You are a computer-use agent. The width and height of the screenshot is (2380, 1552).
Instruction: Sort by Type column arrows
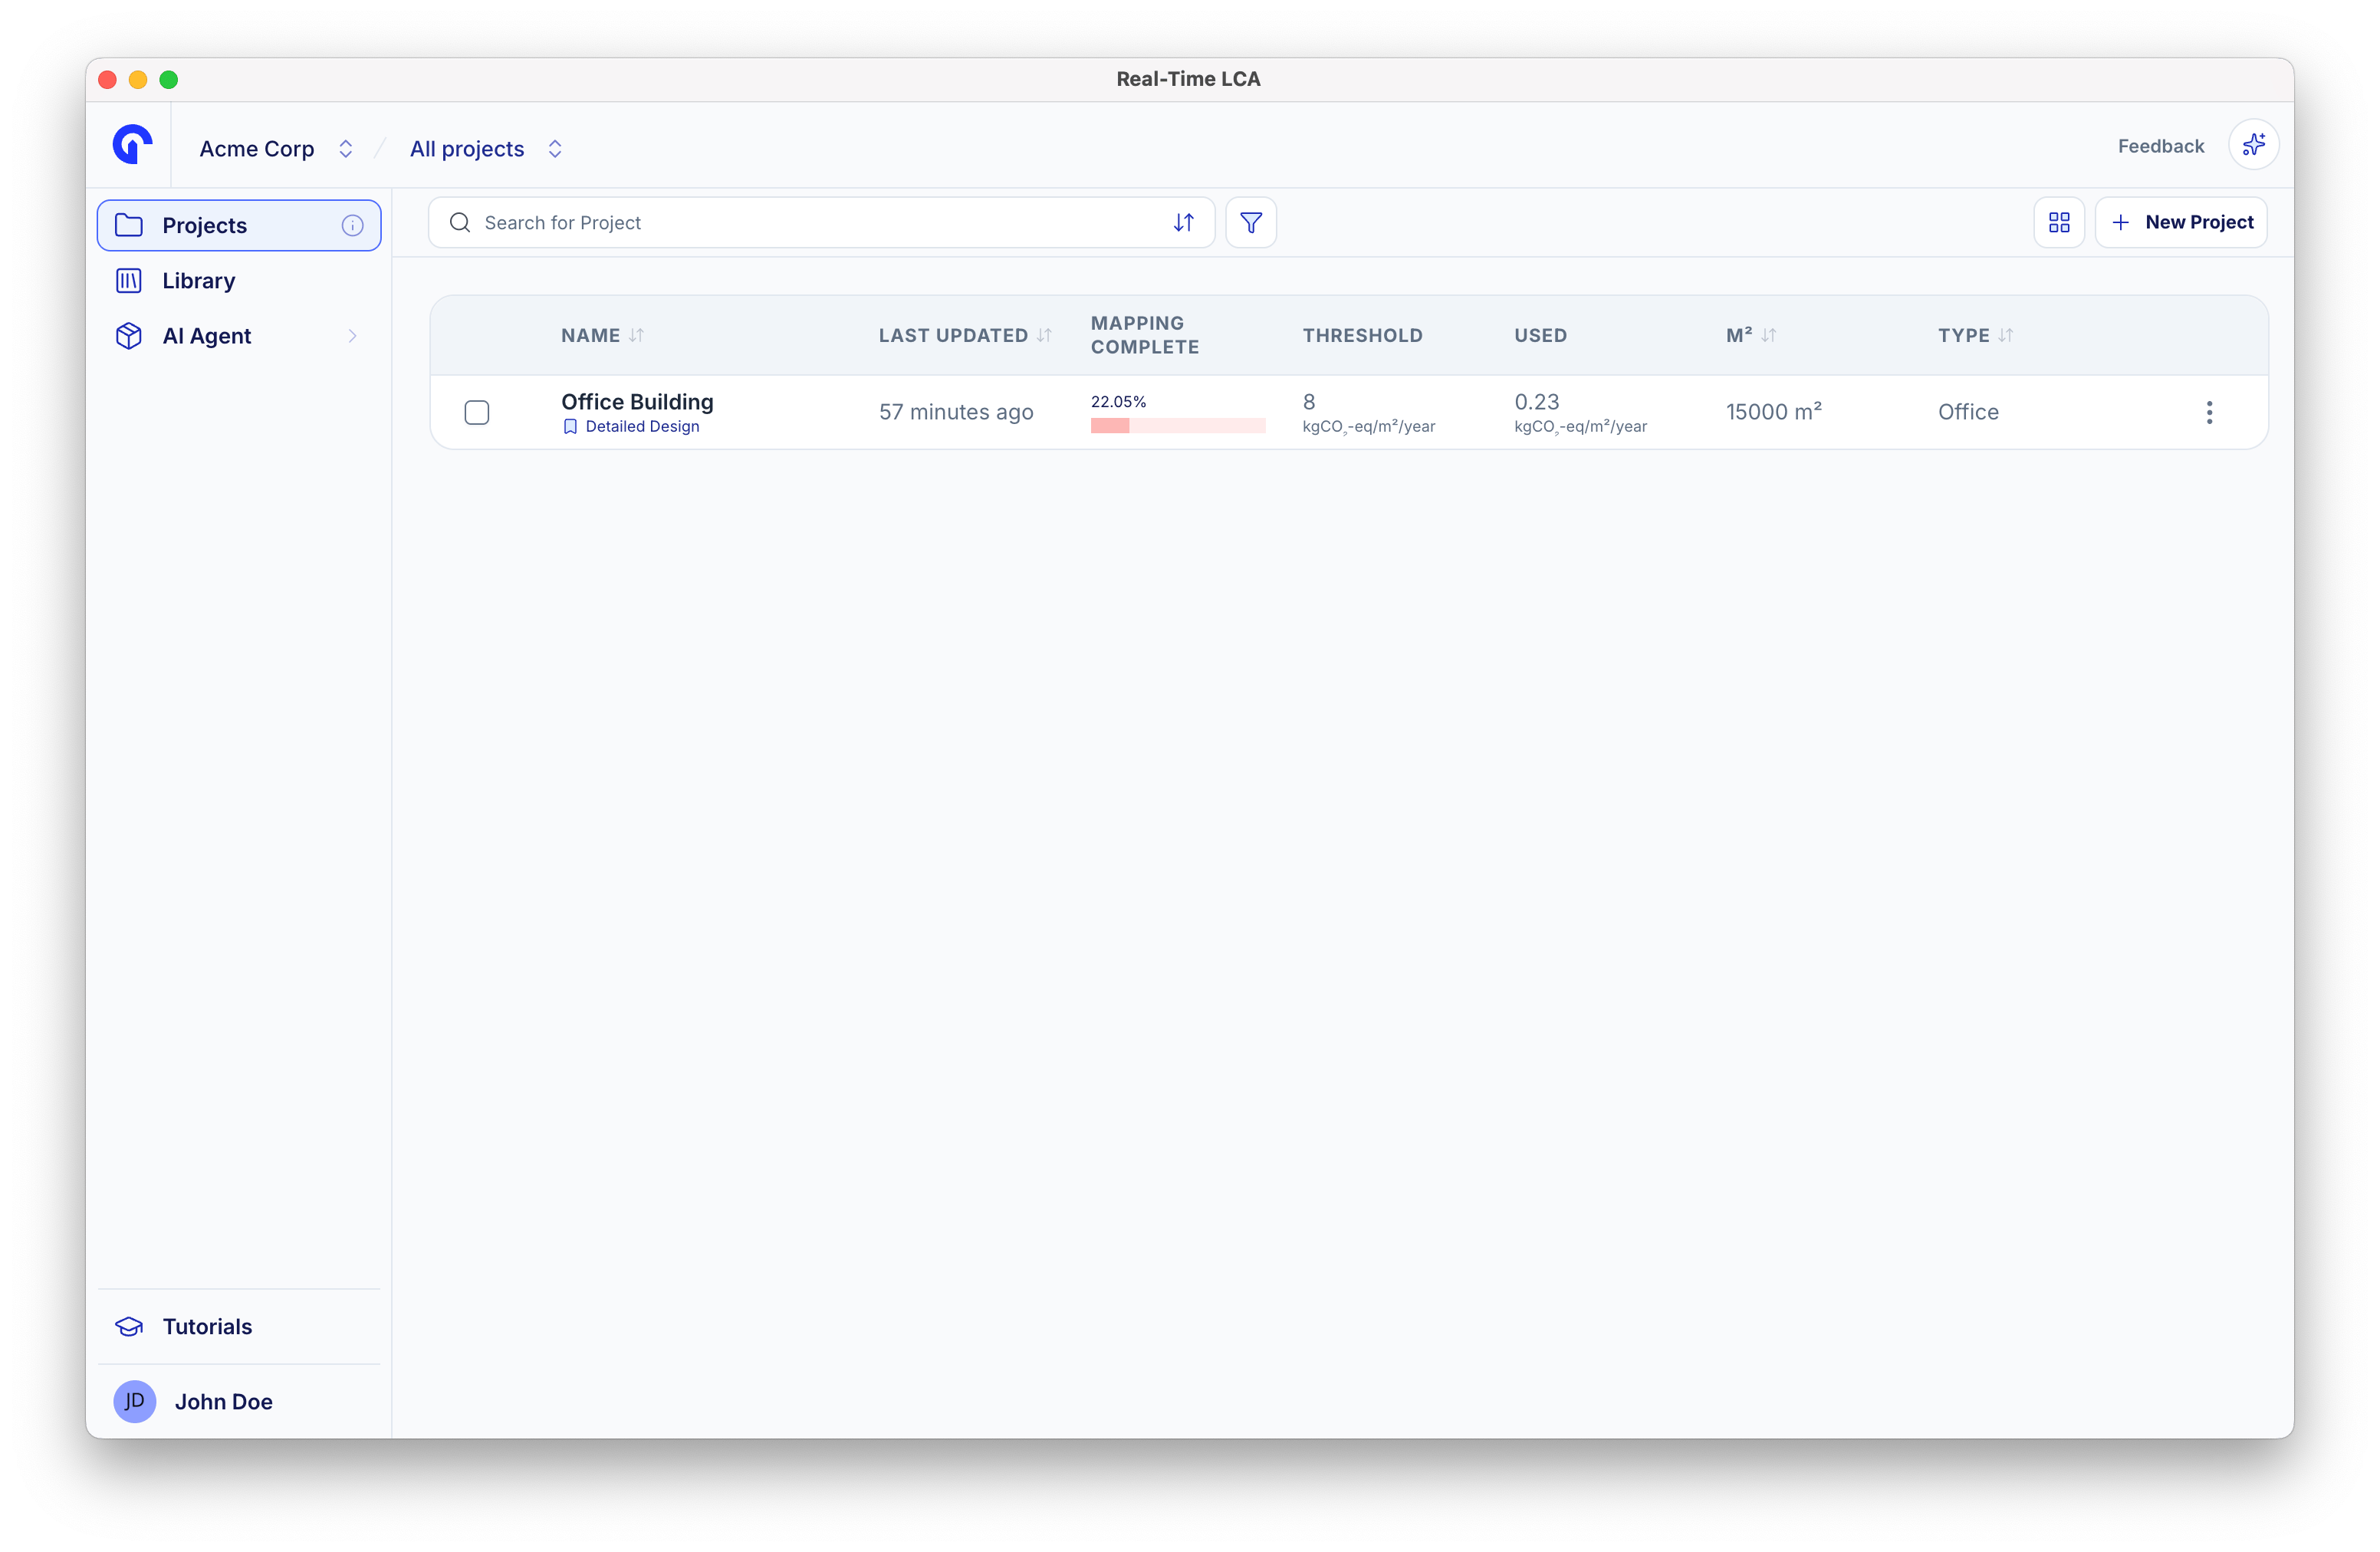pyautogui.click(x=2006, y=335)
